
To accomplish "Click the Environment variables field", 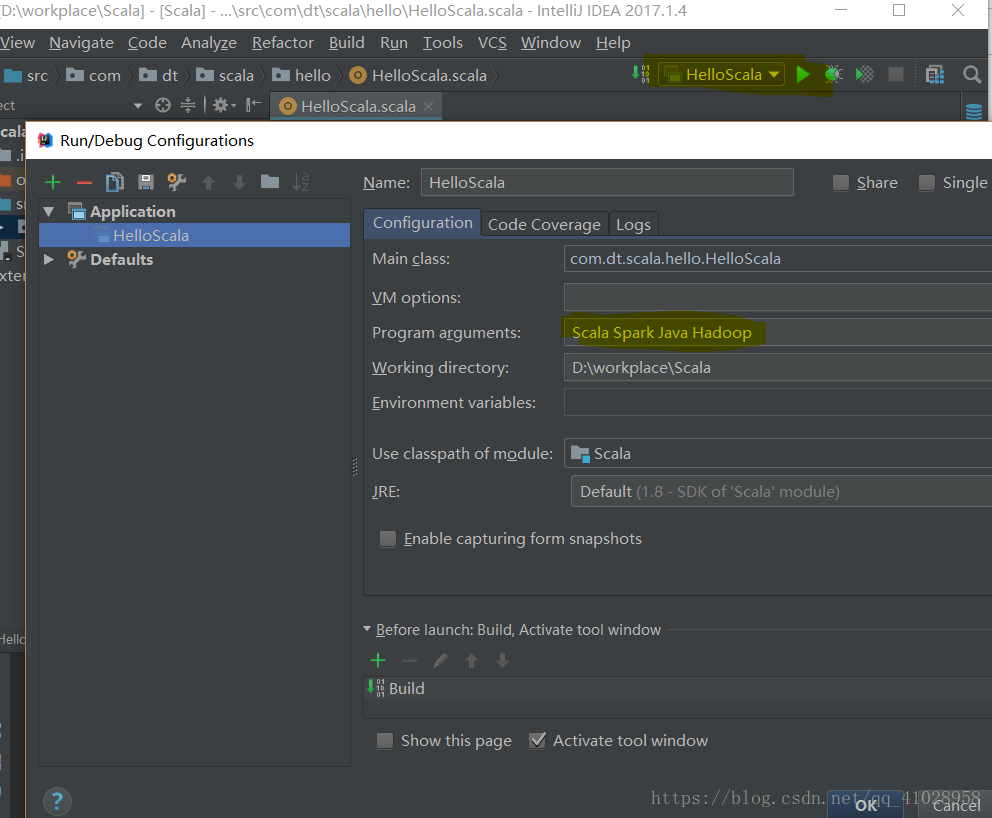I will pos(778,402).
